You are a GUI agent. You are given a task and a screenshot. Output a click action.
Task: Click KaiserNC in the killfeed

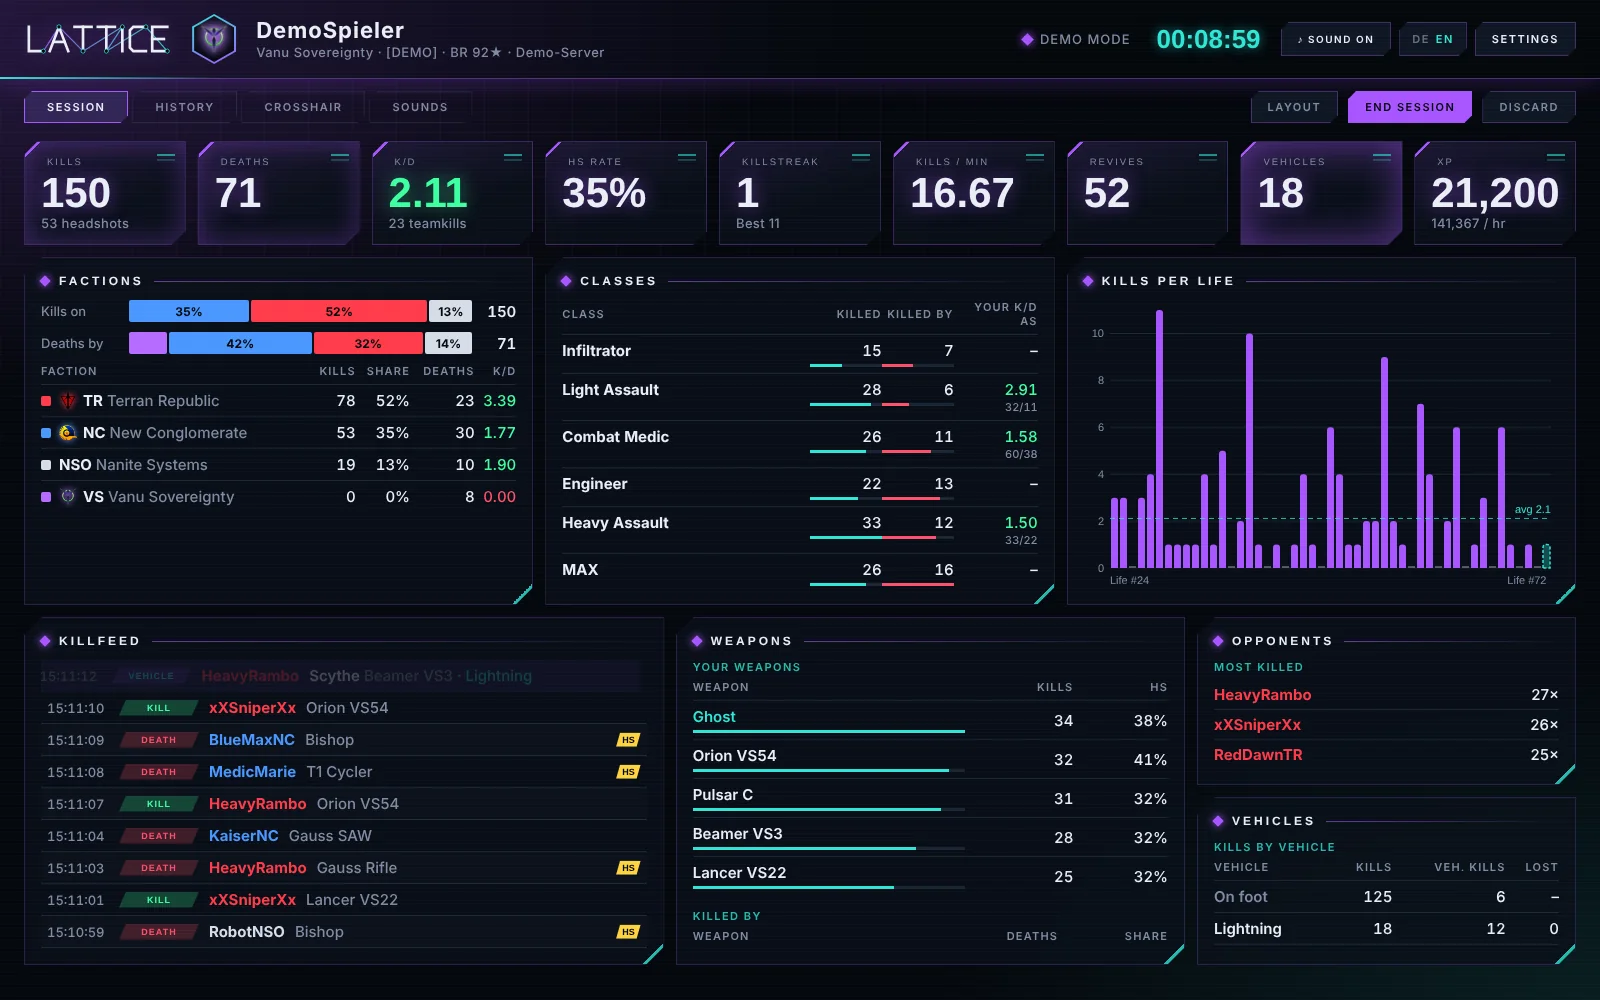pyautogui.click(x=243, y=836)
